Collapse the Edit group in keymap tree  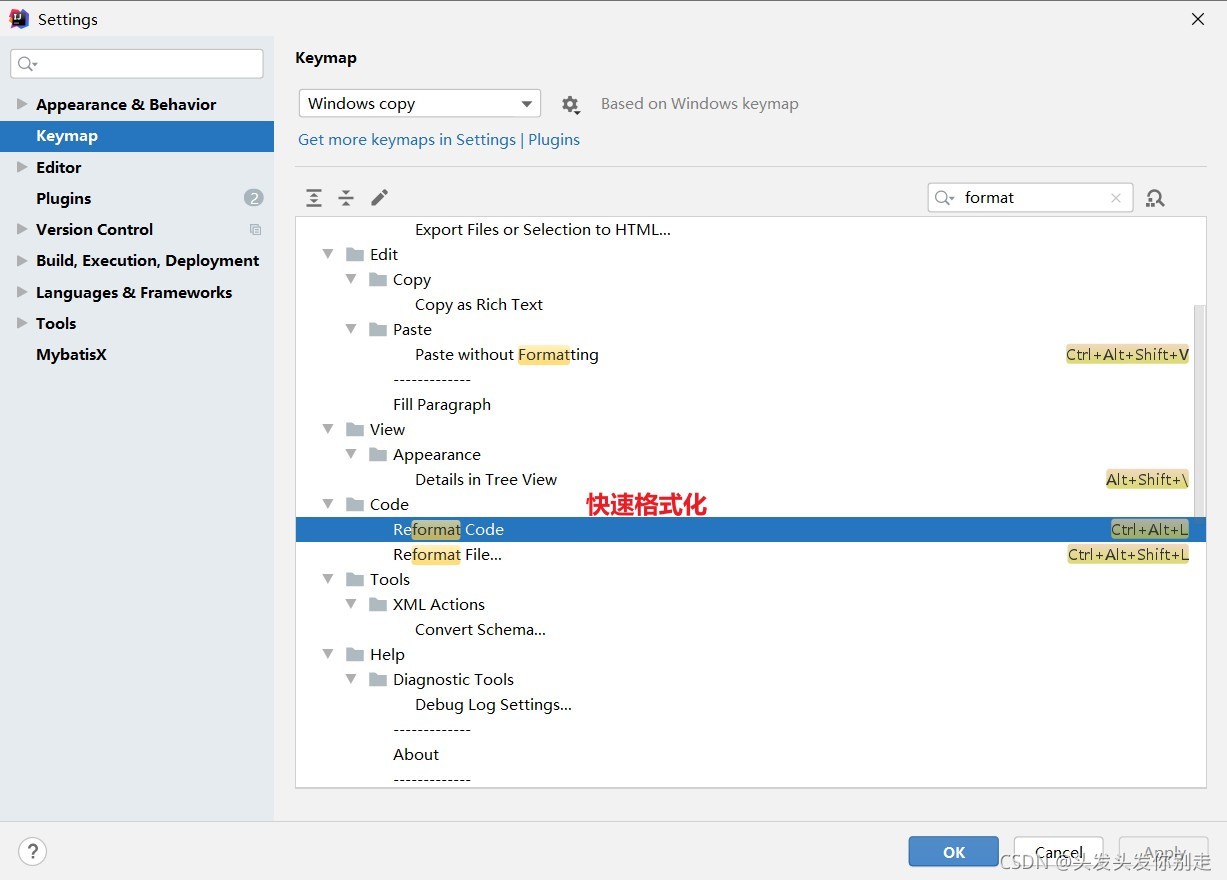coord(328,254)
